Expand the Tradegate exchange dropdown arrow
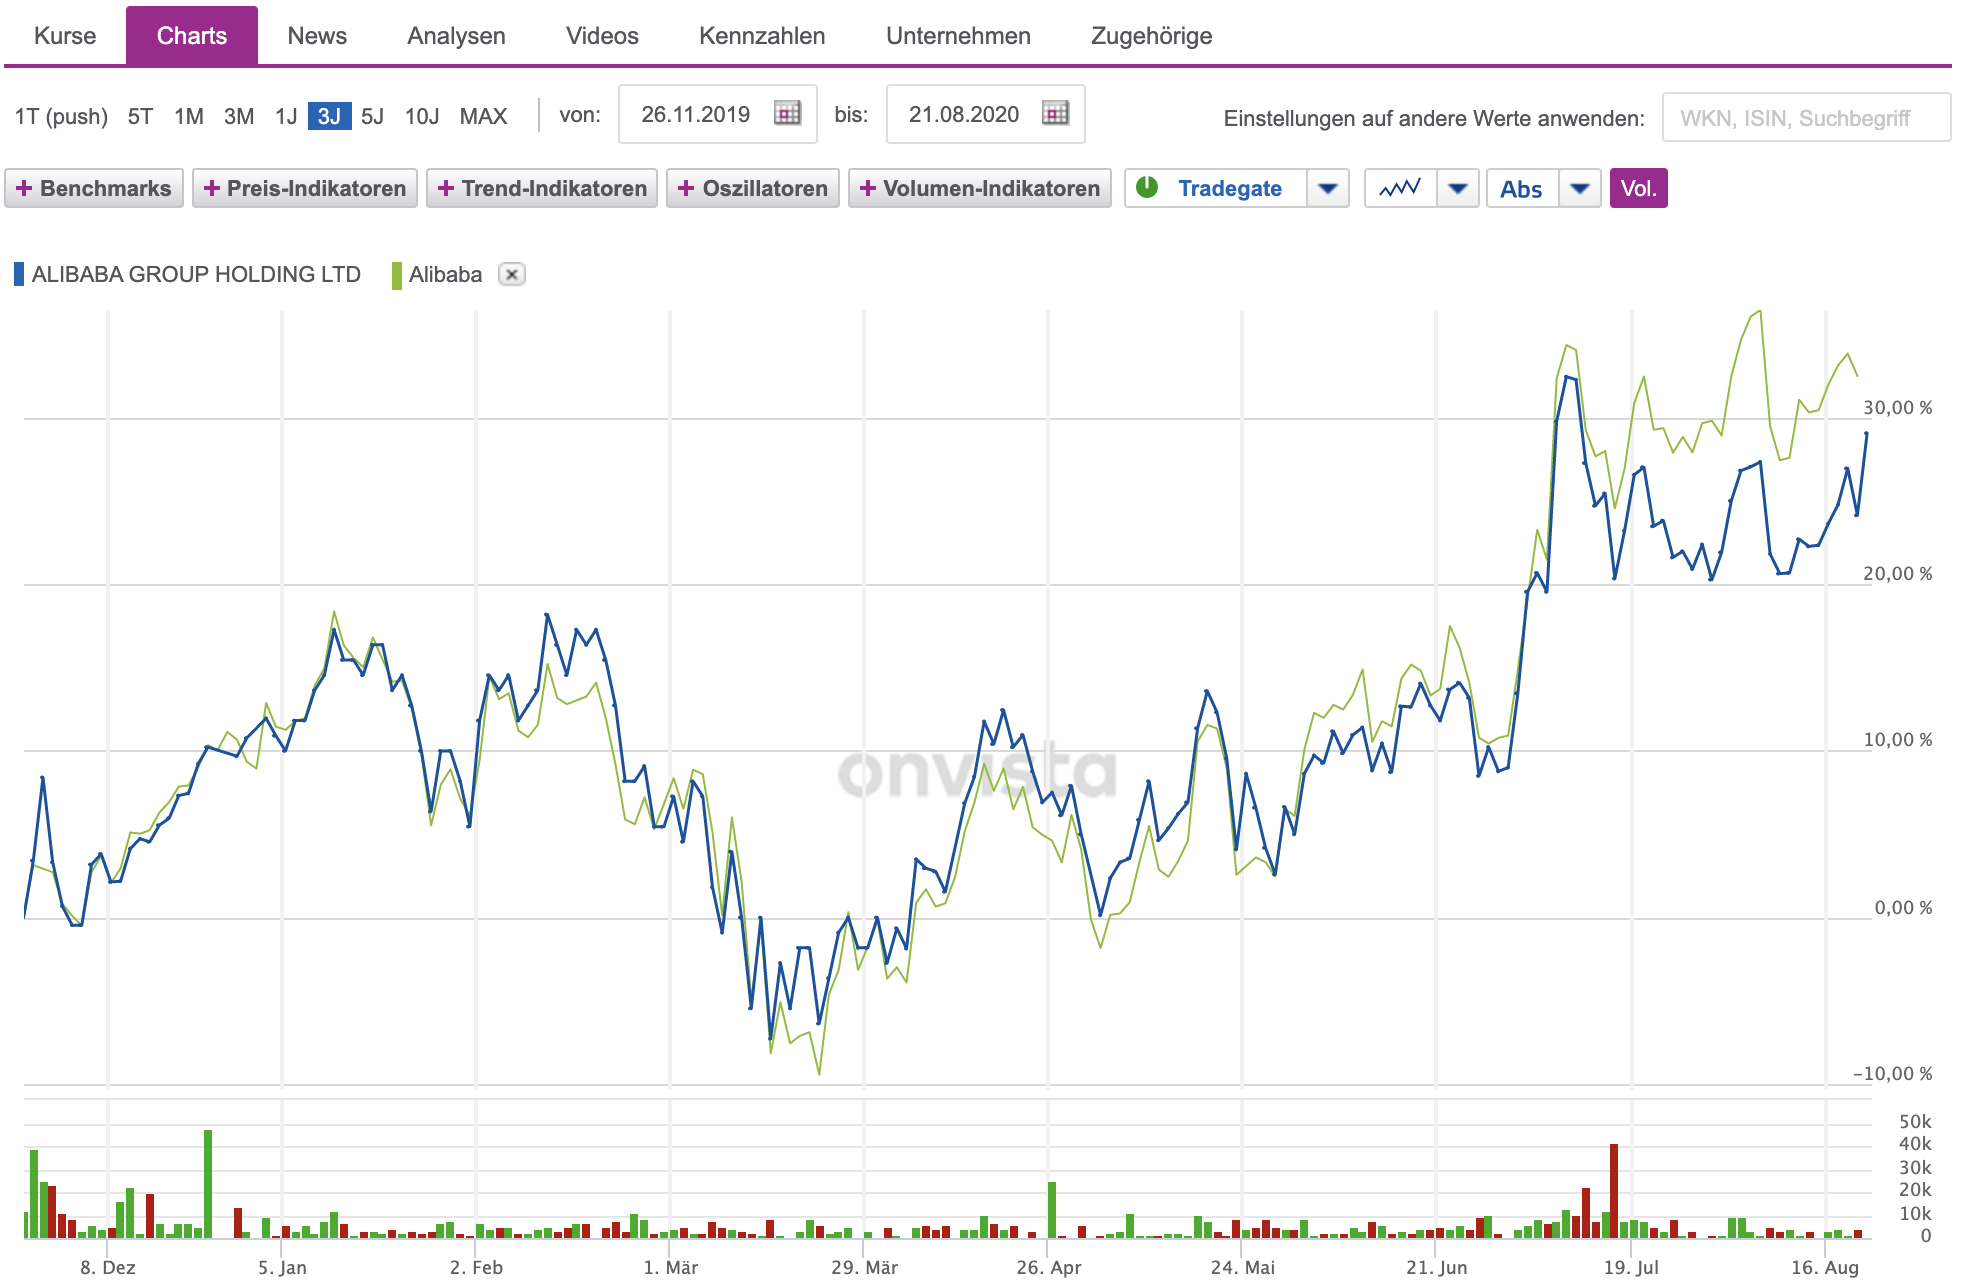Viewport: 1966px width, 1288px height. coord(1327,188)
